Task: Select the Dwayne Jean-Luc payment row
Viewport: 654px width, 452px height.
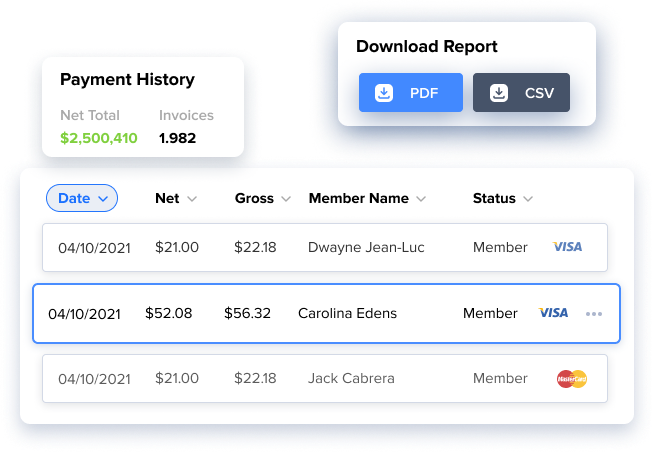Action: coord(324,247)
